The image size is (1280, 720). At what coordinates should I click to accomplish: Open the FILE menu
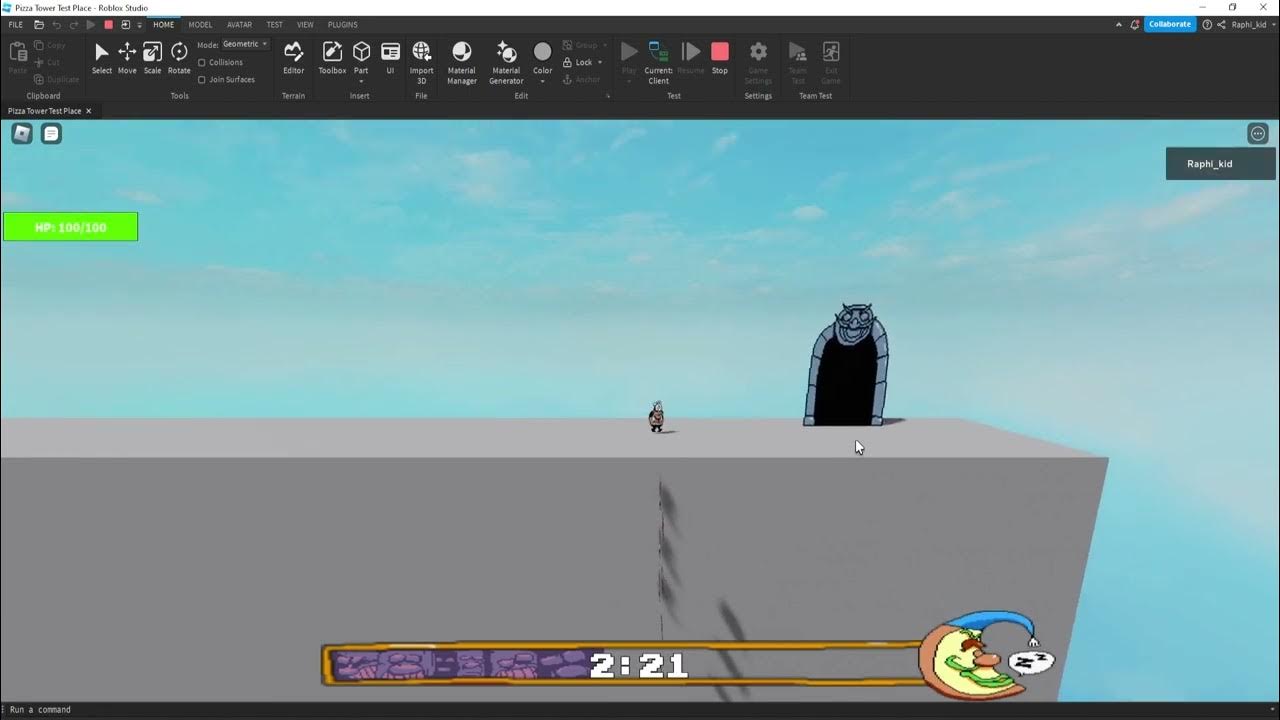(15, 24)
